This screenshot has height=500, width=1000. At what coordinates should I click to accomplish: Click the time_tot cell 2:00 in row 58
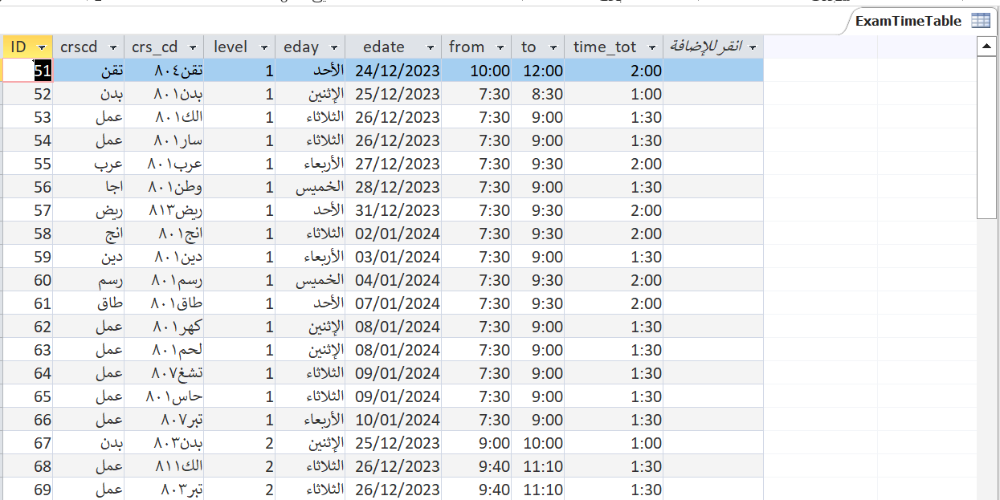[614, 233]
